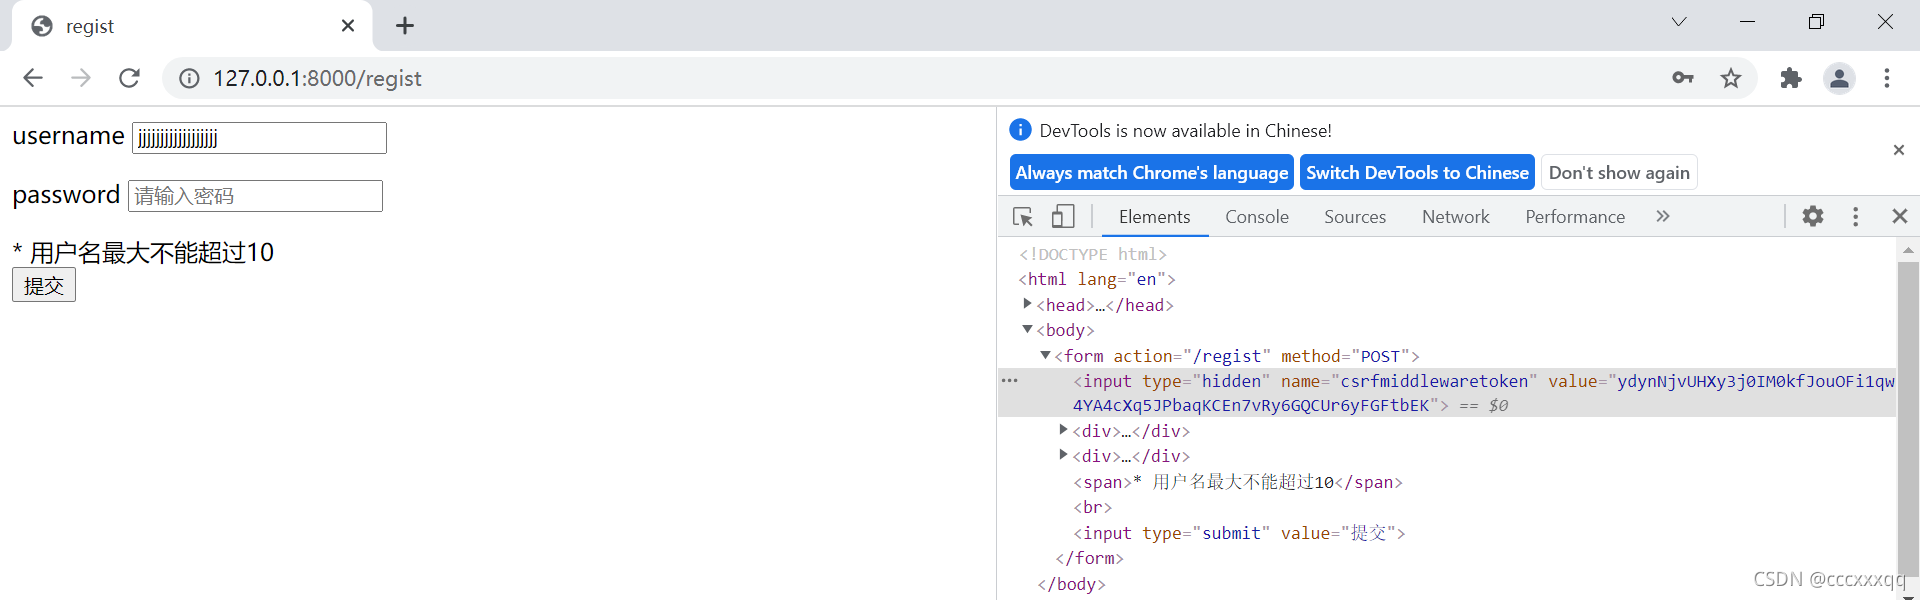The image size is (1920, 600).
Task: Expand the second div node in form
Action: tap(1063, 455)
